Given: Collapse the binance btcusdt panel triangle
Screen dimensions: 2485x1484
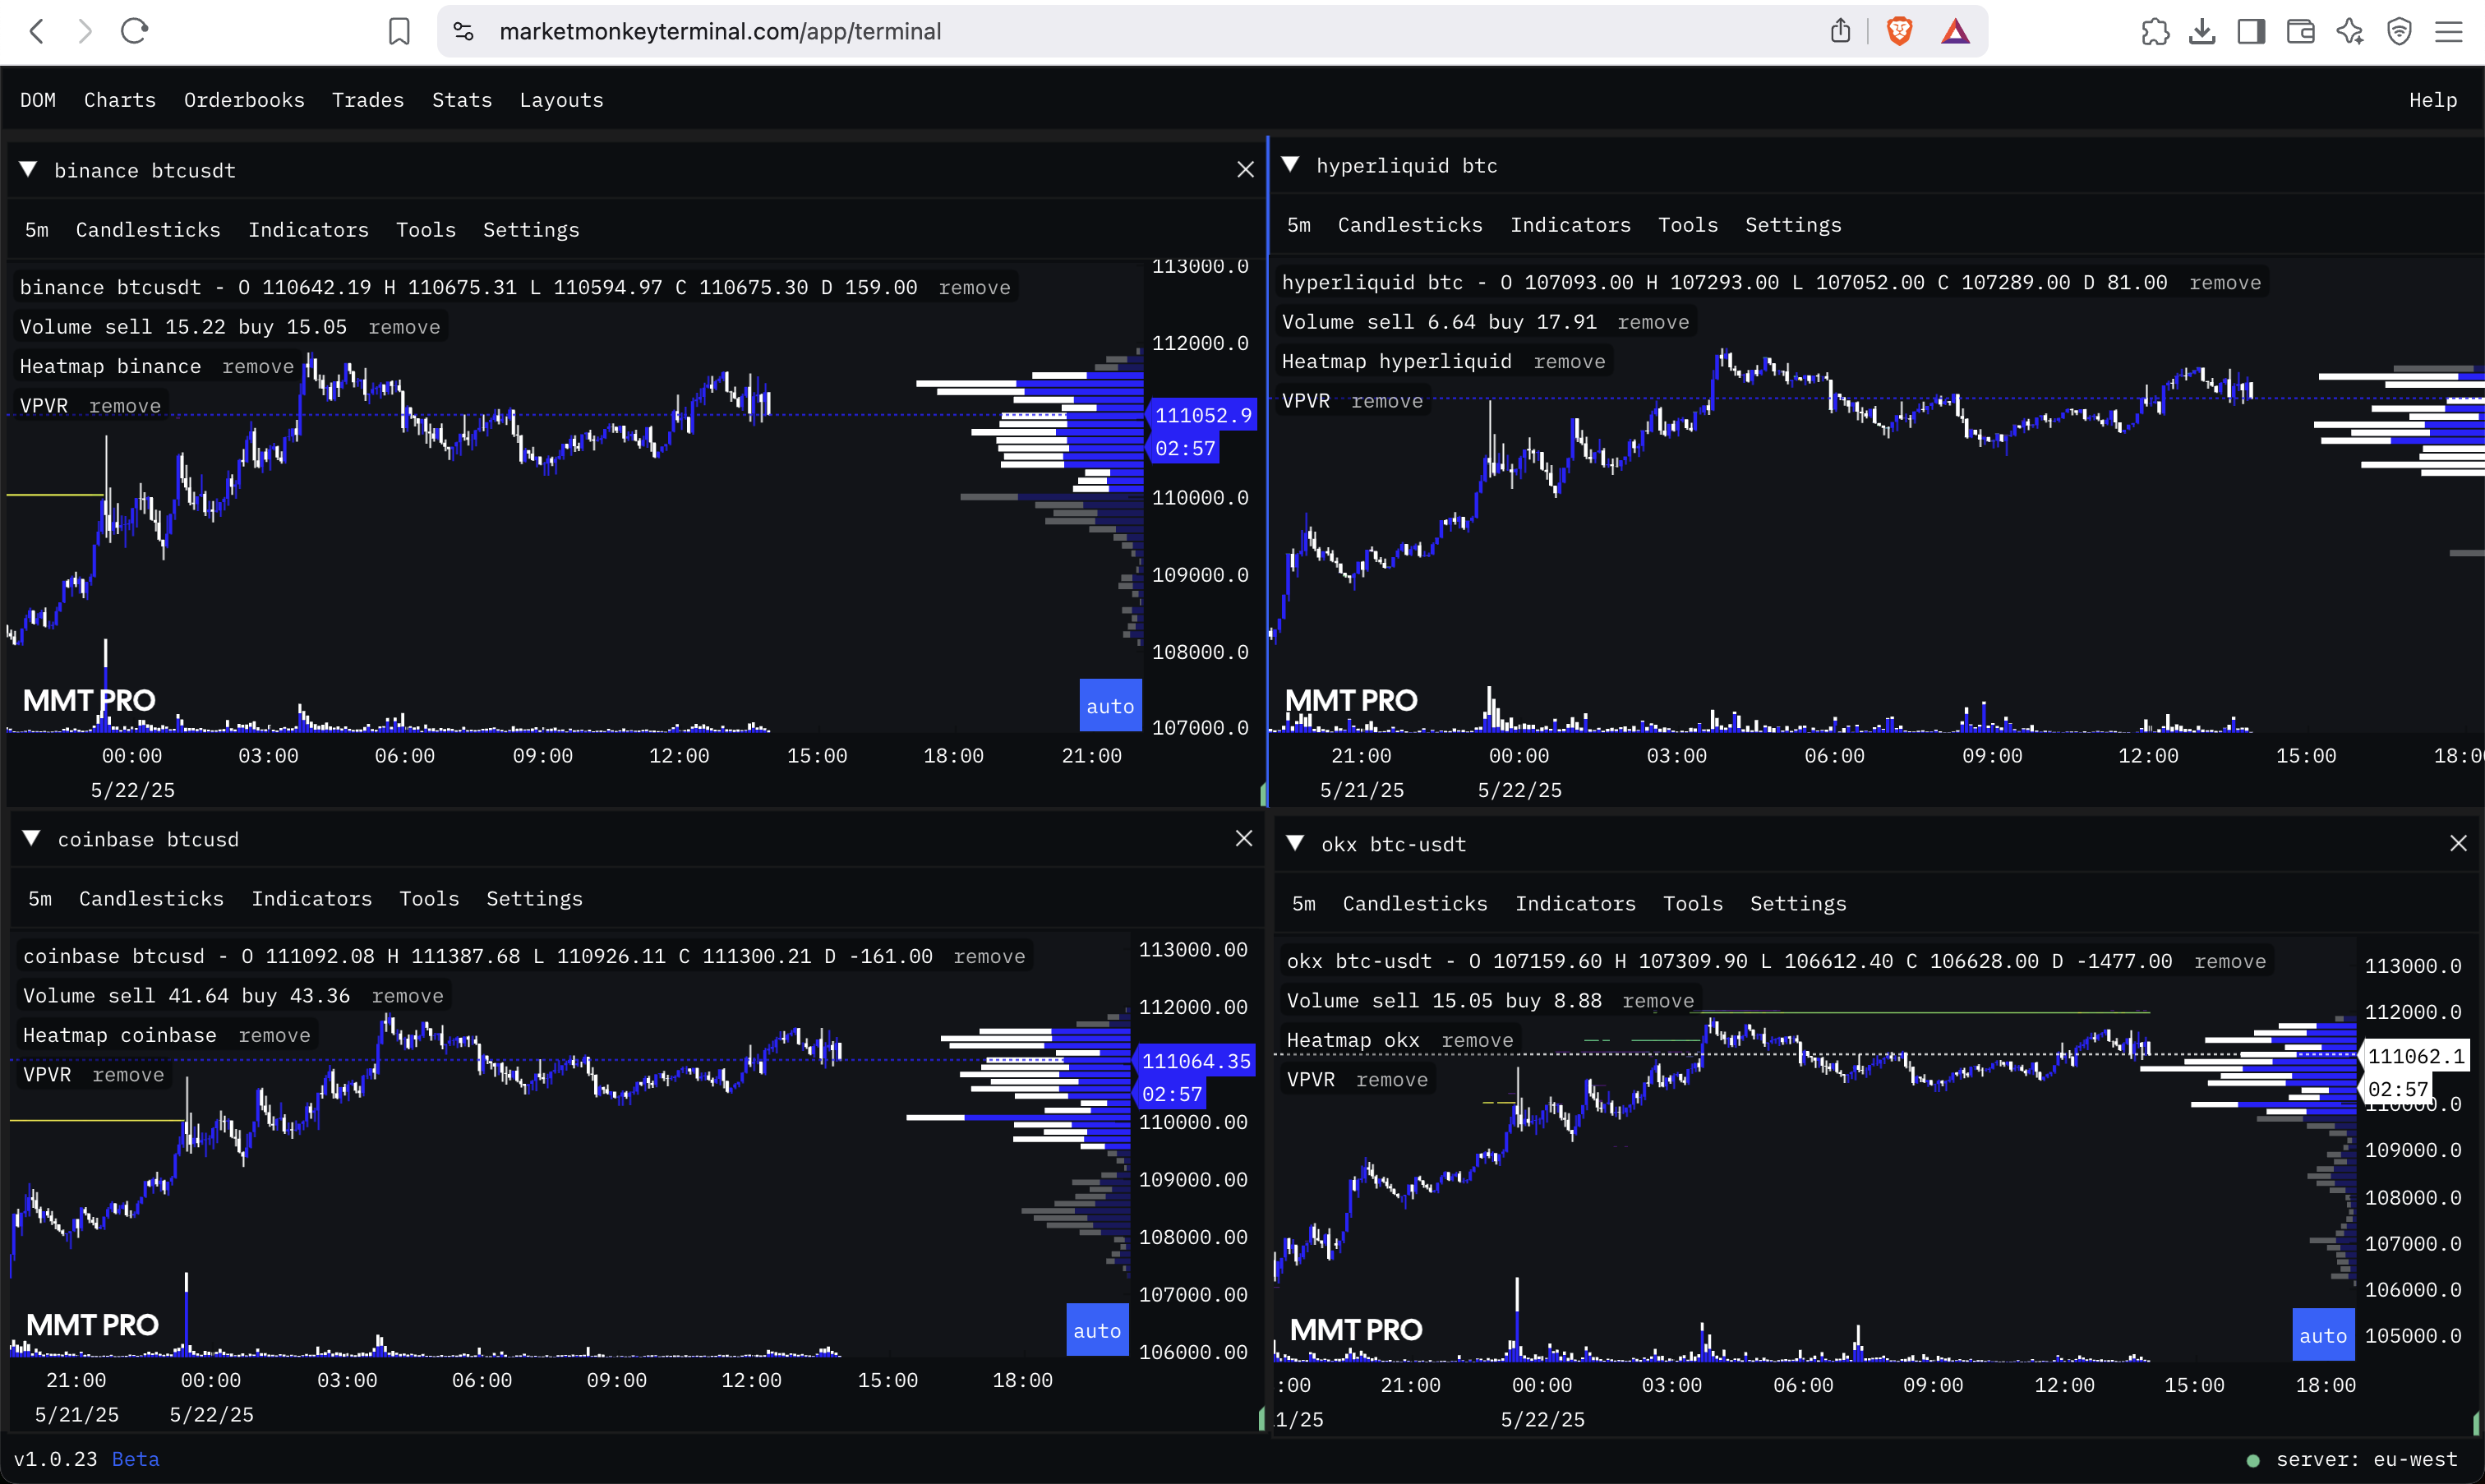Looking at the screenshot, I should click(29, 169).
